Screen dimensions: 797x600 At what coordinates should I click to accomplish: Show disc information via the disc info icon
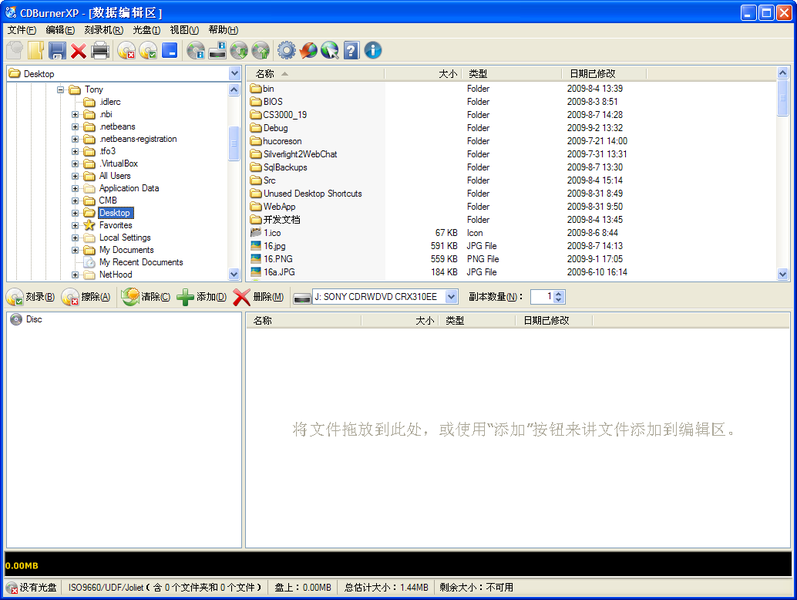(196, 50)
